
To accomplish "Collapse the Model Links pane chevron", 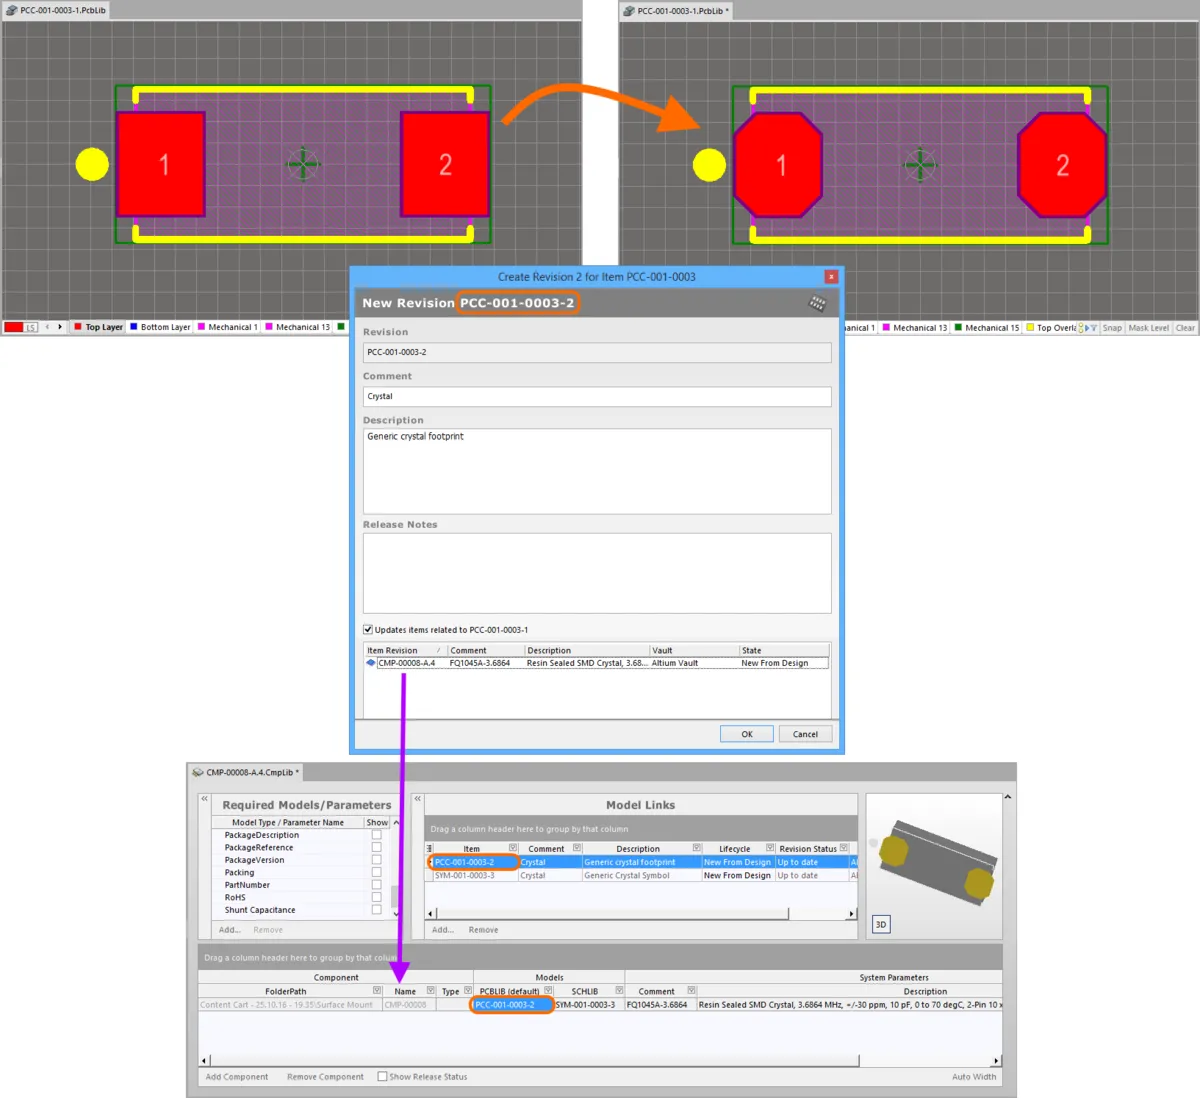I will 418,799.
